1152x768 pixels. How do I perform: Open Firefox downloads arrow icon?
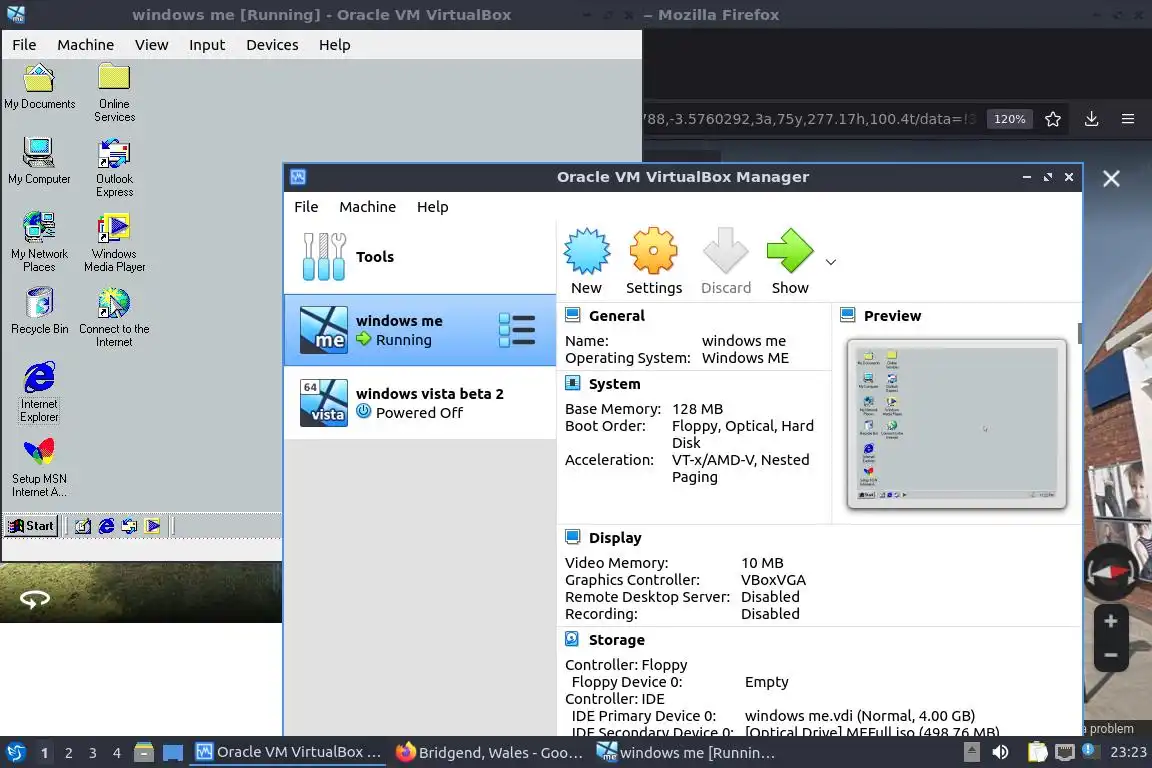1092,119
